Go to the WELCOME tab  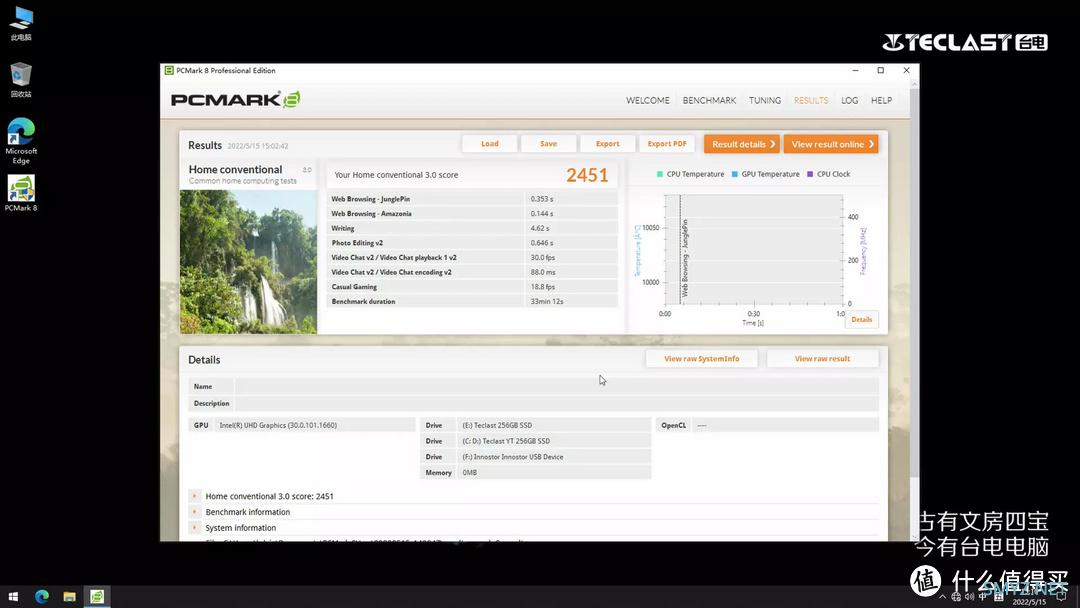click(x=647, y=101)
